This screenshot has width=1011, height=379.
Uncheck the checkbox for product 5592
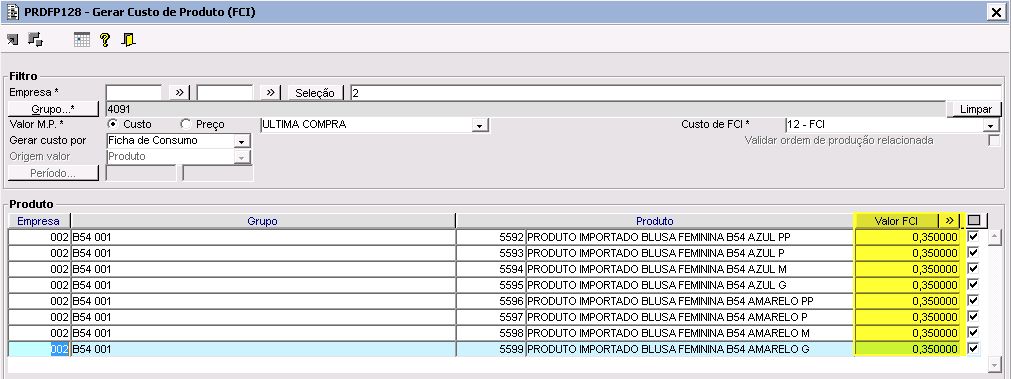point(974,237)
